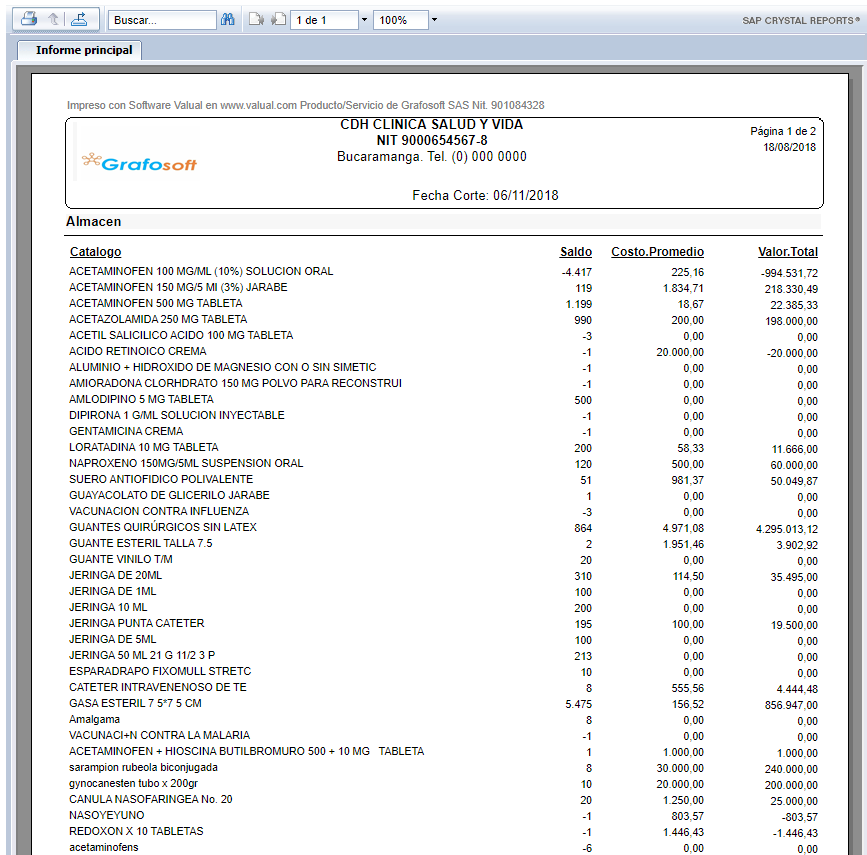The height and width of the screenshot is (855, 867).
Task: Click the Buscar search text field
Action: click(162, 20)
